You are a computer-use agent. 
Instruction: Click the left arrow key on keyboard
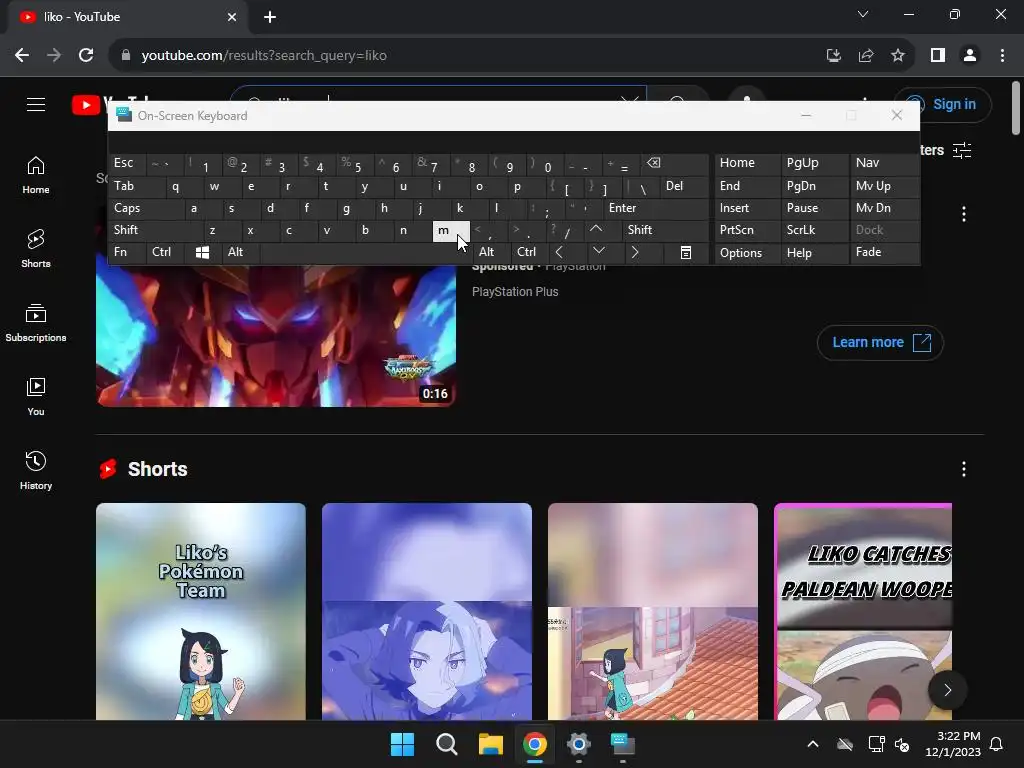[x=559, y=253]
